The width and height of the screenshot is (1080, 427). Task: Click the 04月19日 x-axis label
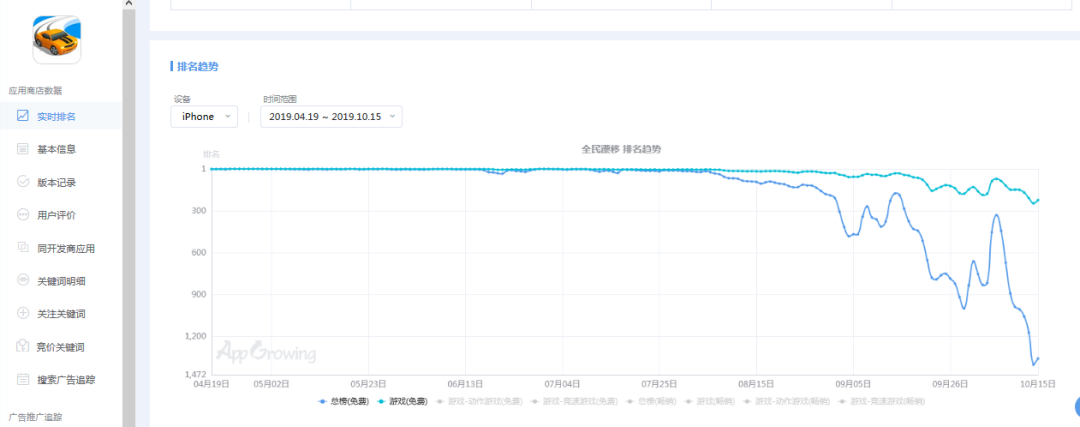[211, 384]
